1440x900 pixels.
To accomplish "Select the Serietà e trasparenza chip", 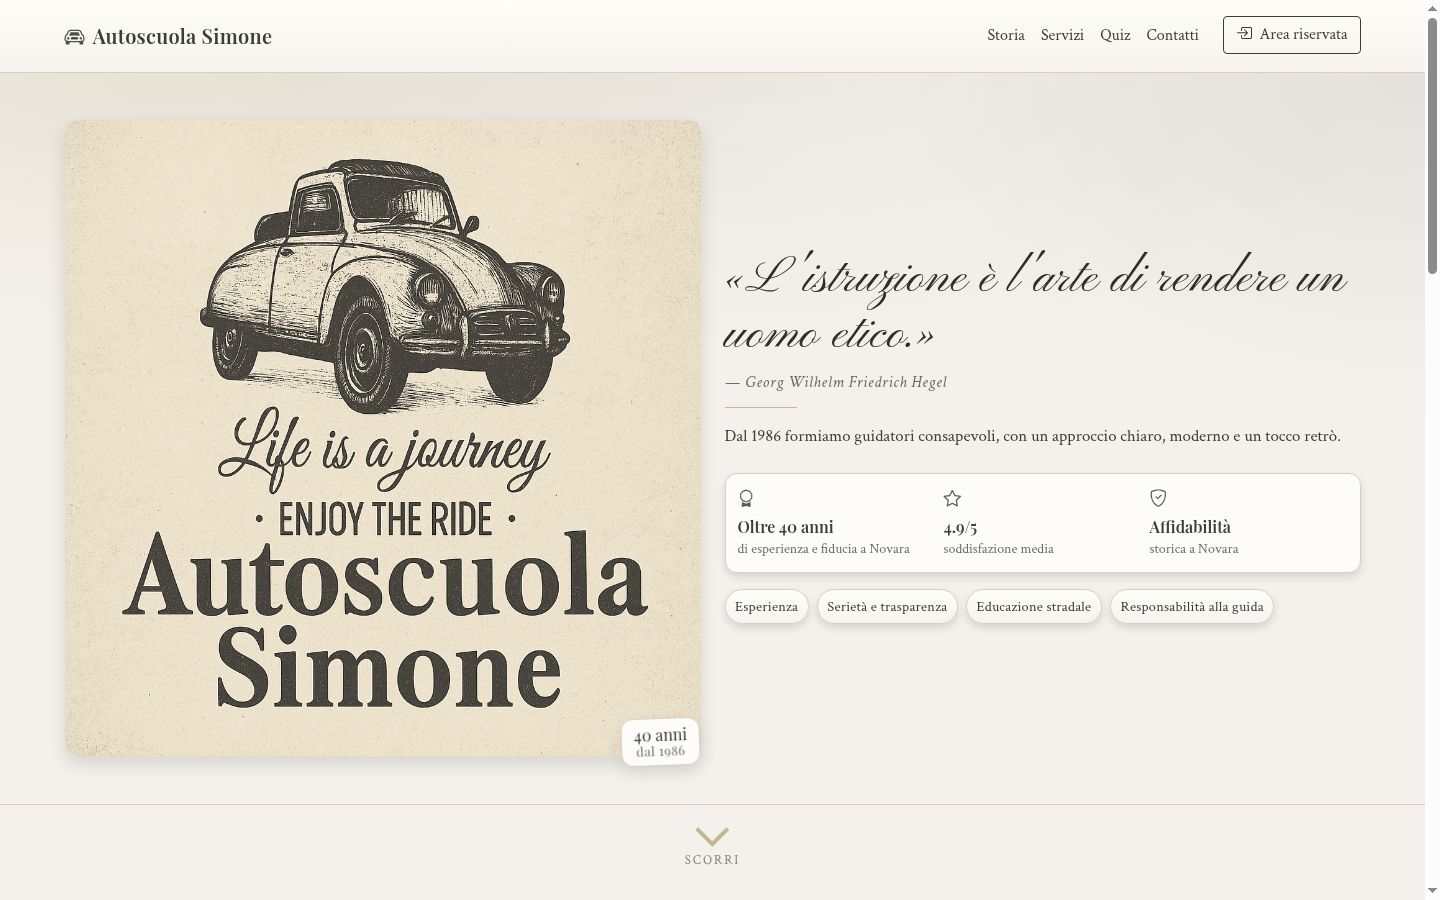I will pyautogui.click(x=887, y=607).
